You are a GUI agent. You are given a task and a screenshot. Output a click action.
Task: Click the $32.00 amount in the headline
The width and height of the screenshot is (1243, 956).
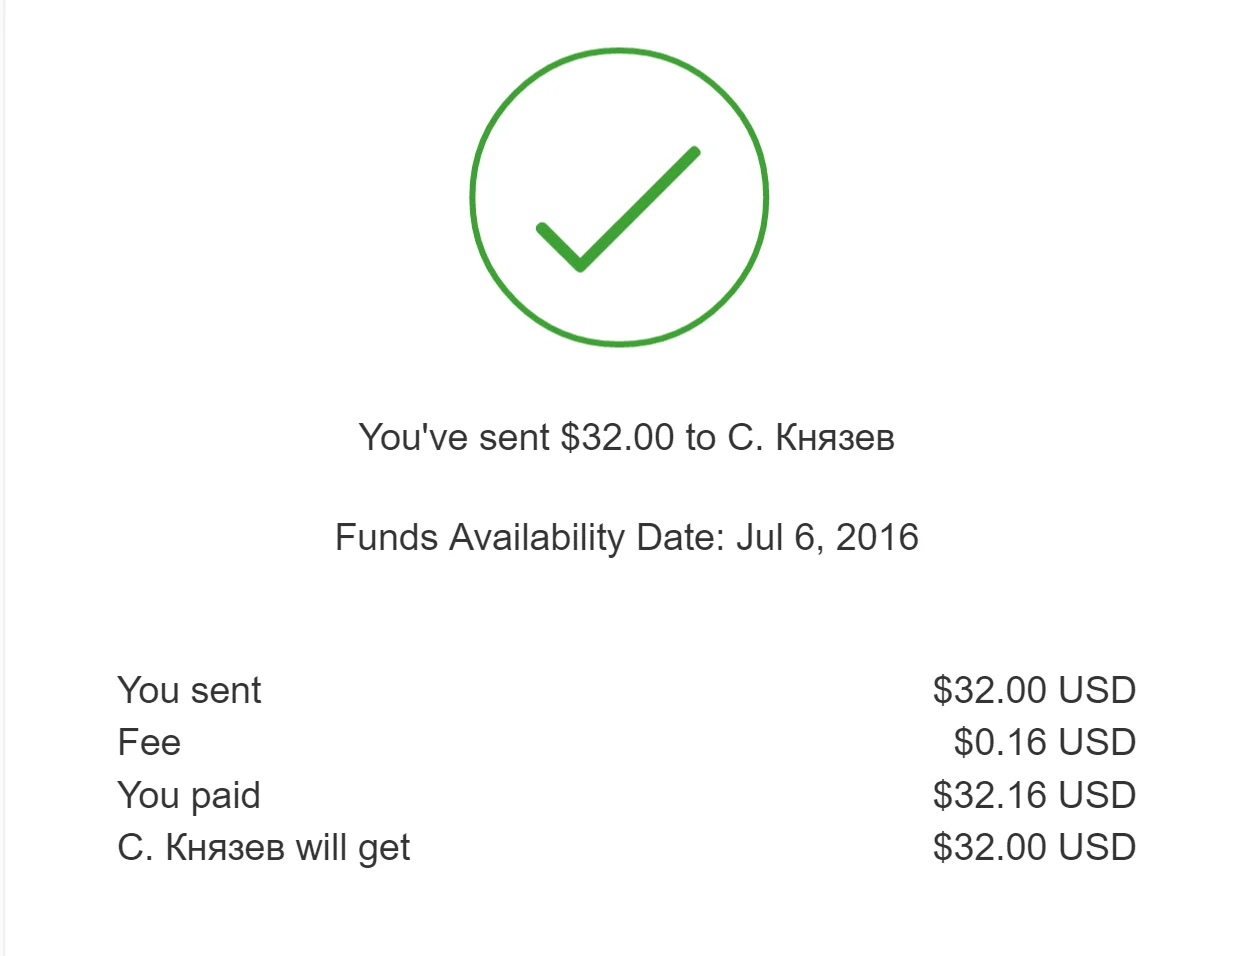(x=617, y=438)
